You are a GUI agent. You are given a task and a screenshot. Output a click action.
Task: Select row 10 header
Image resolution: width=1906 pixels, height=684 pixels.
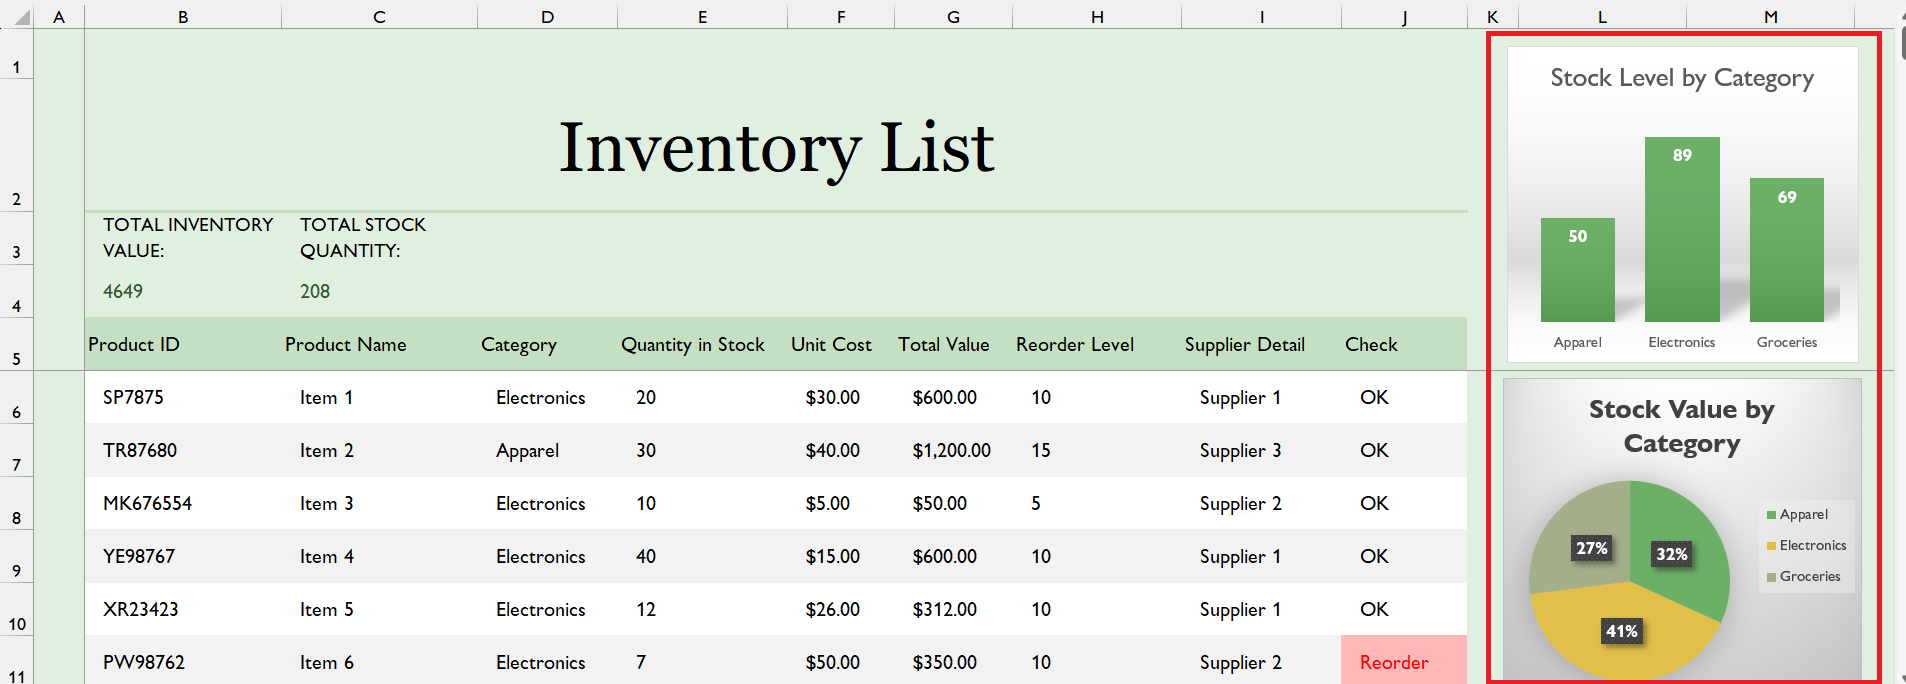(x=17, y=609)
